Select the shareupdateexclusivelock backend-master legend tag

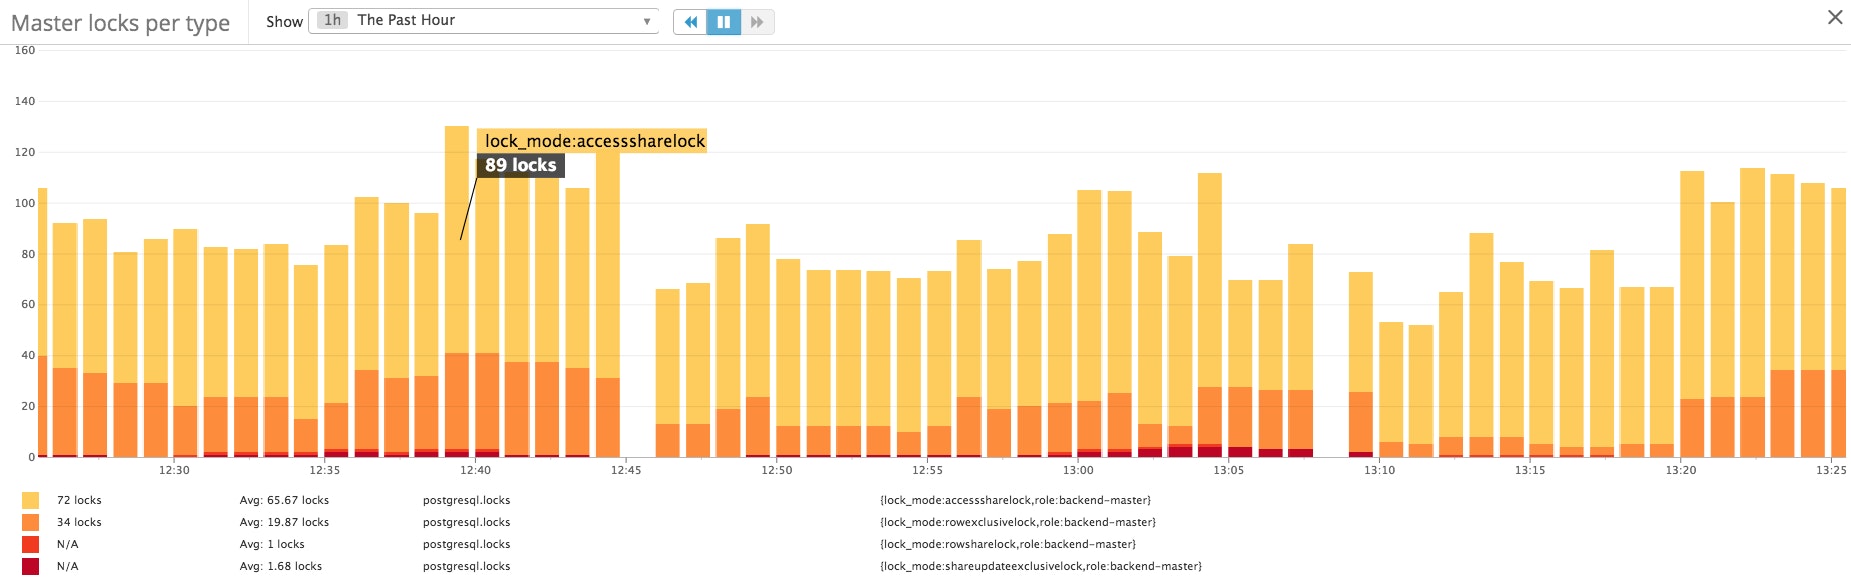pos(1040,566)
